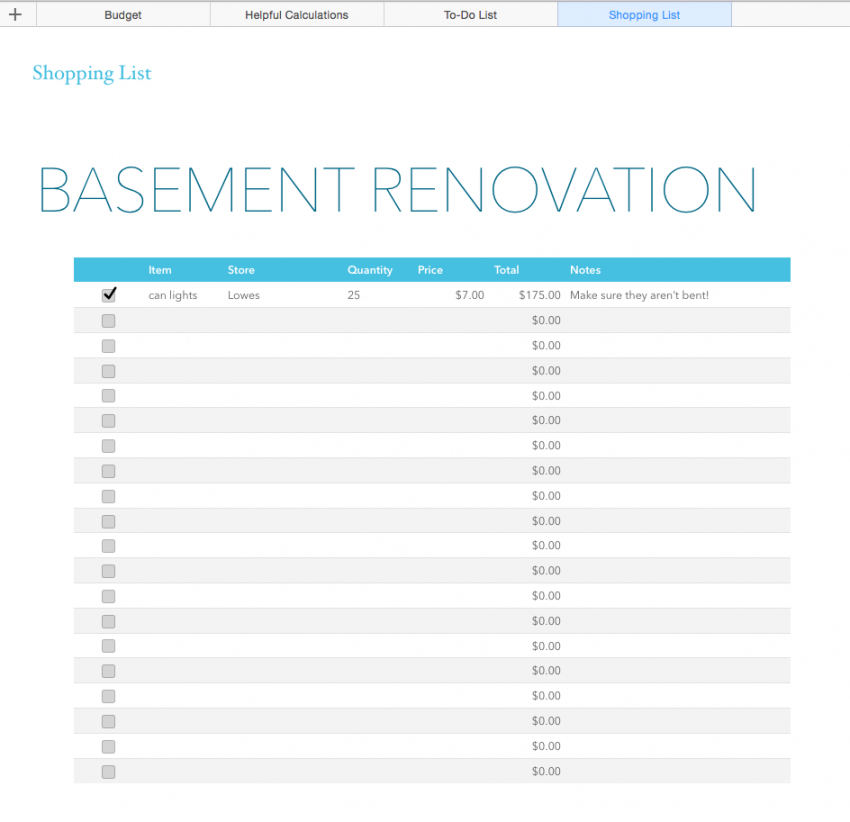The image size is (850, 822).
Task: Select the Item column header
Action: (x=160, y=270)
